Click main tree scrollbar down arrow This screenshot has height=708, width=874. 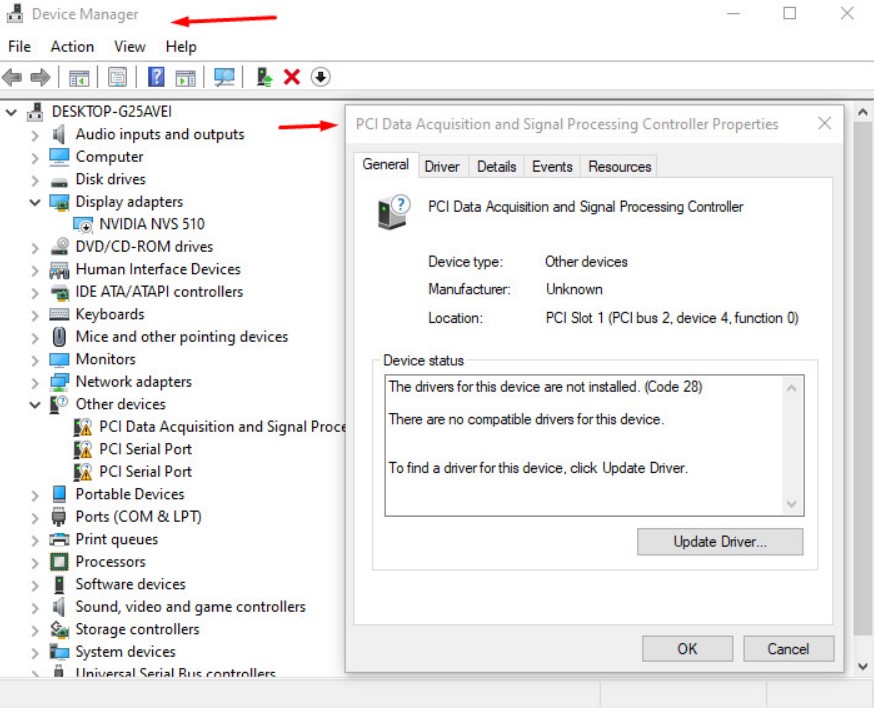(863, 666)
